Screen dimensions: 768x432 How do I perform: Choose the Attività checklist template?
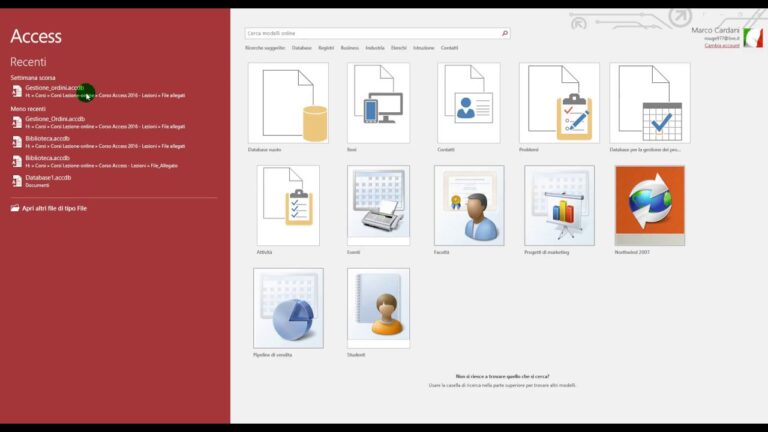[x=288, y=205]
